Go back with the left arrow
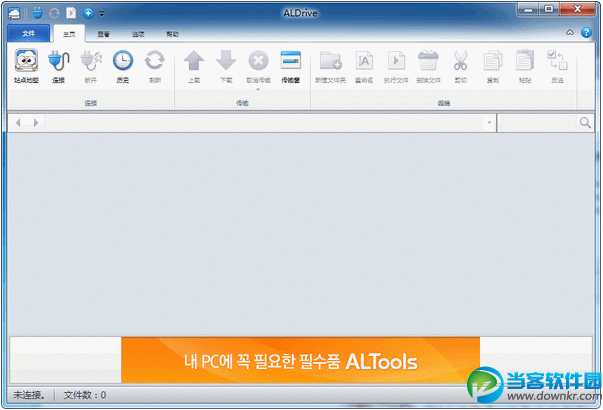This screenshot has height=410, width=603. pos(18,123)
